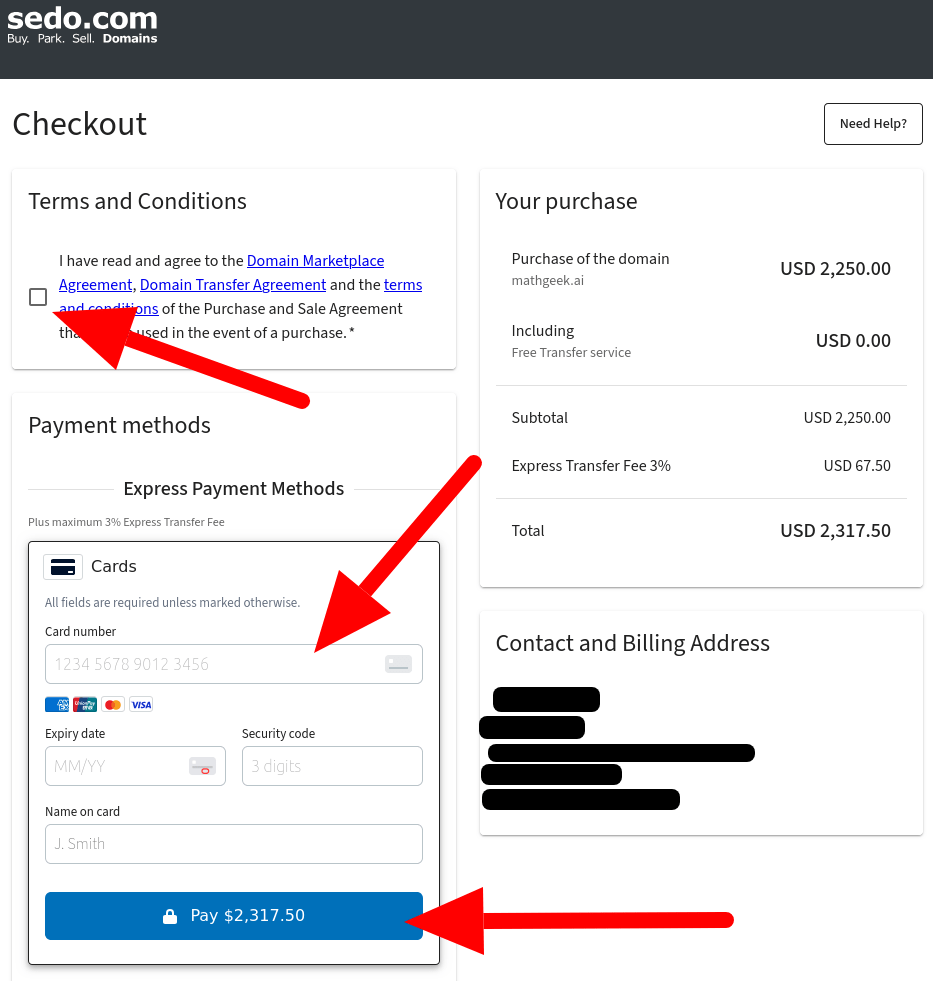Image resolution: width=933 pixels, height=981 pixels.
Task: Open the Domain Transfer Agreement link
Action: click(233, 285)
